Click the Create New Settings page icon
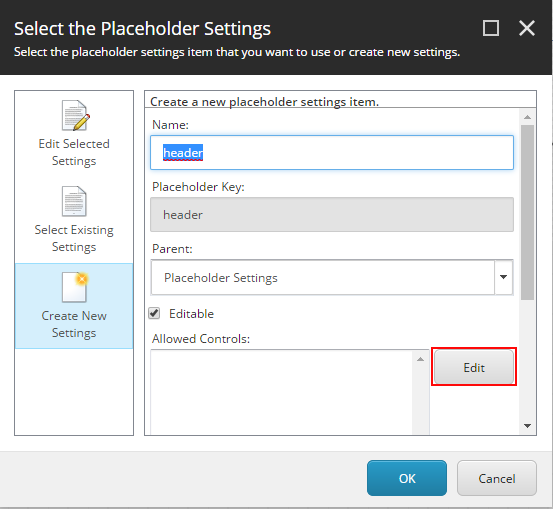 75,287
